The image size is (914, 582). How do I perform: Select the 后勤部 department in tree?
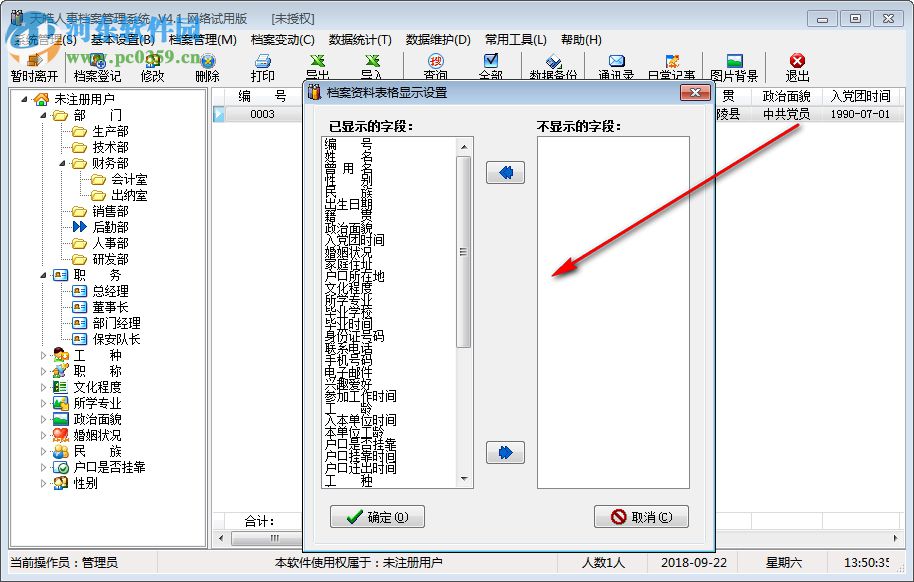point(110,227)
